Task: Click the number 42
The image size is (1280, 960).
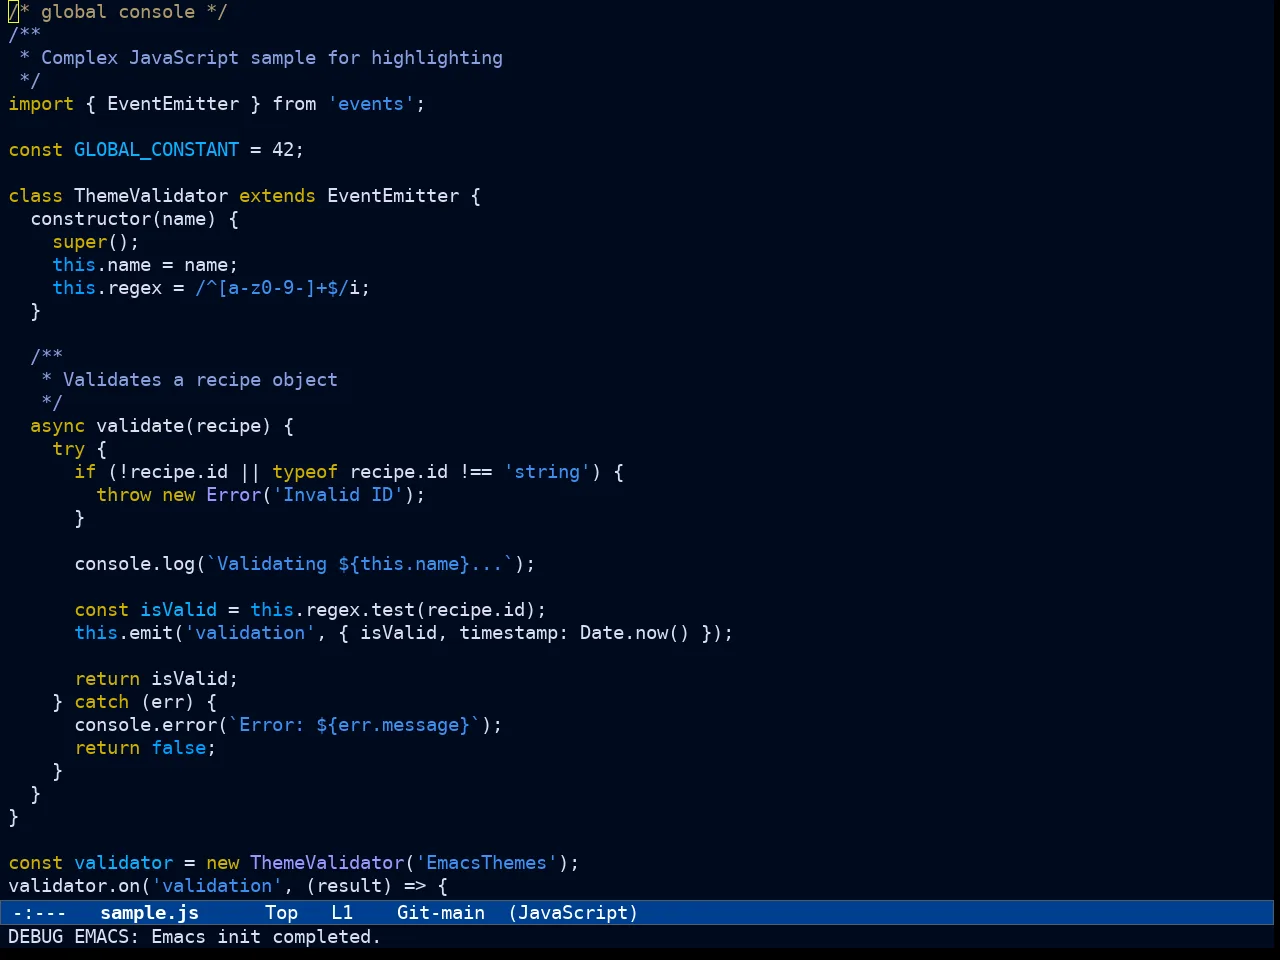Action: tap(283, 150)
